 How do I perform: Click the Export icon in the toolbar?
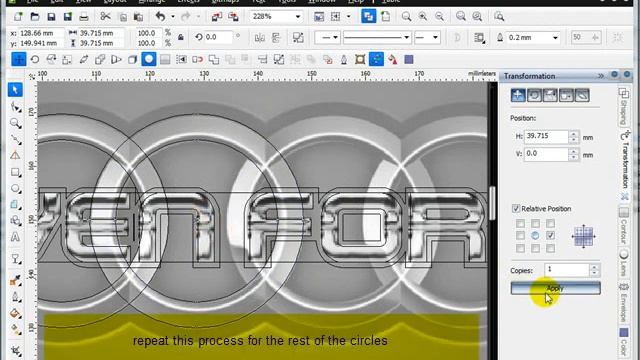point(233,16)
